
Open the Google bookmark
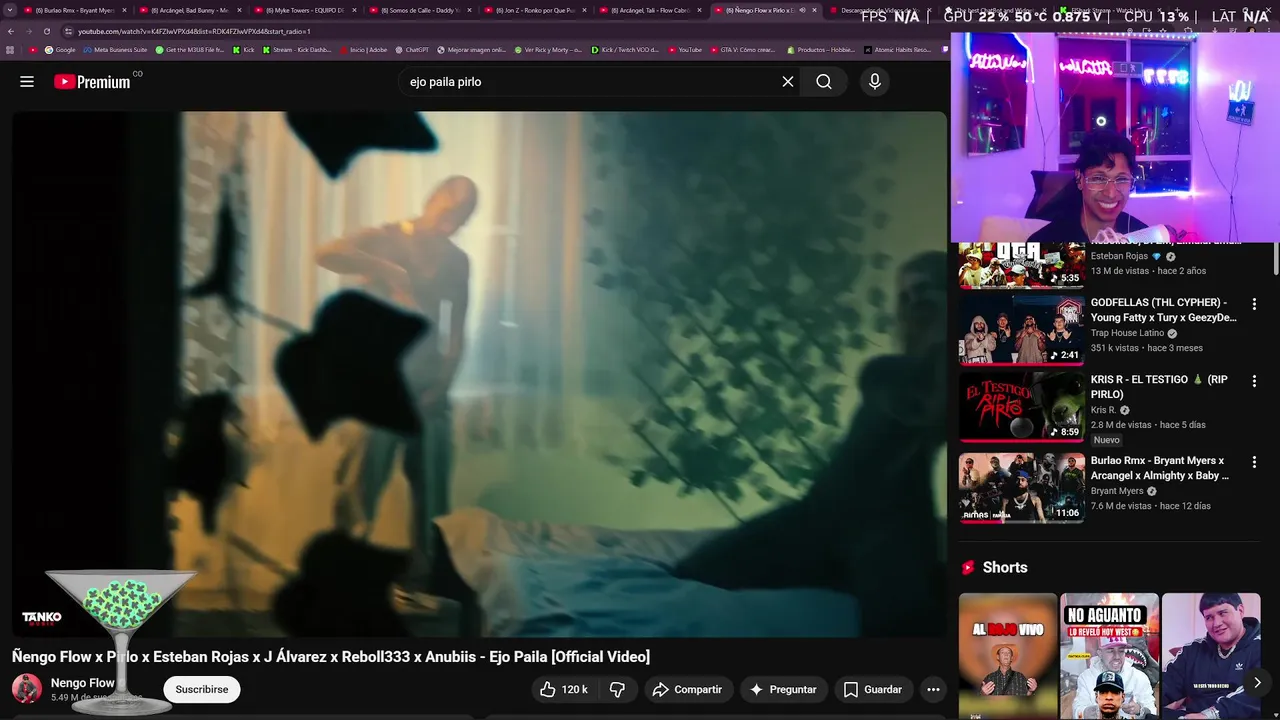[60, 50]
